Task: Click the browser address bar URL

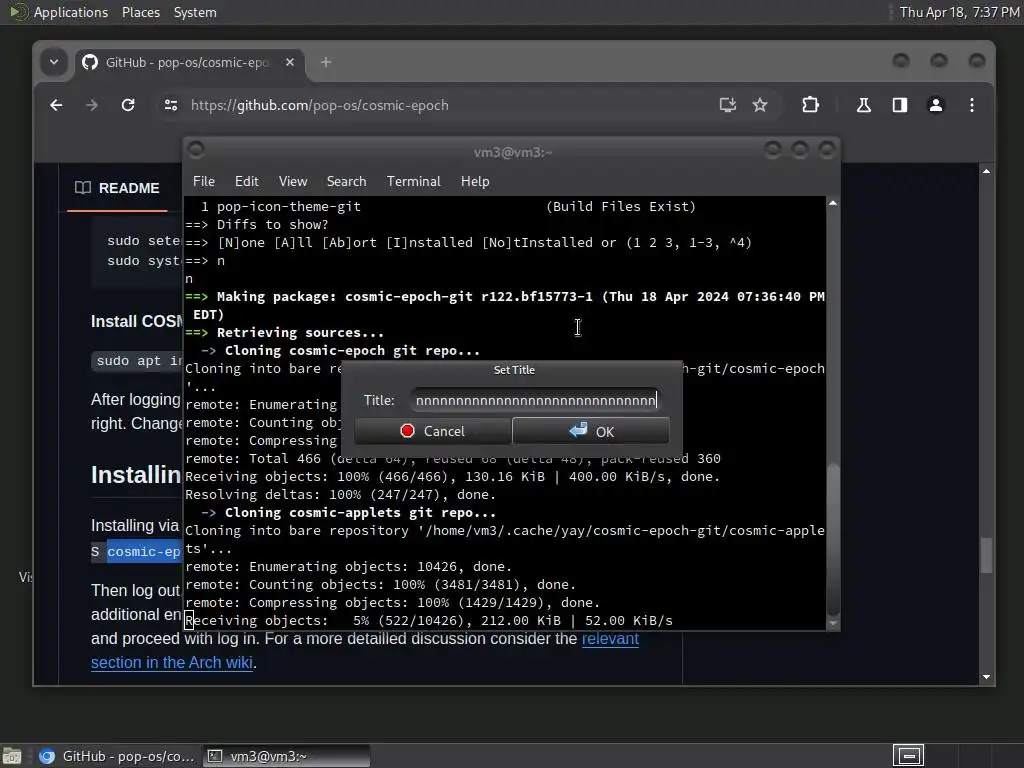Action: 319,105
